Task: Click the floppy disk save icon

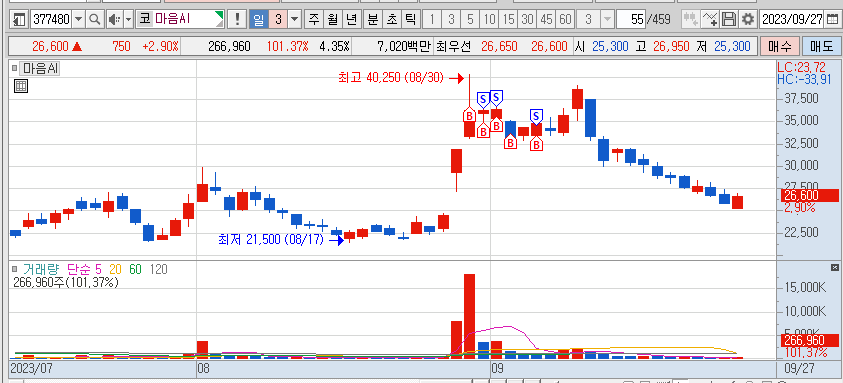Action: click(729, 20)
